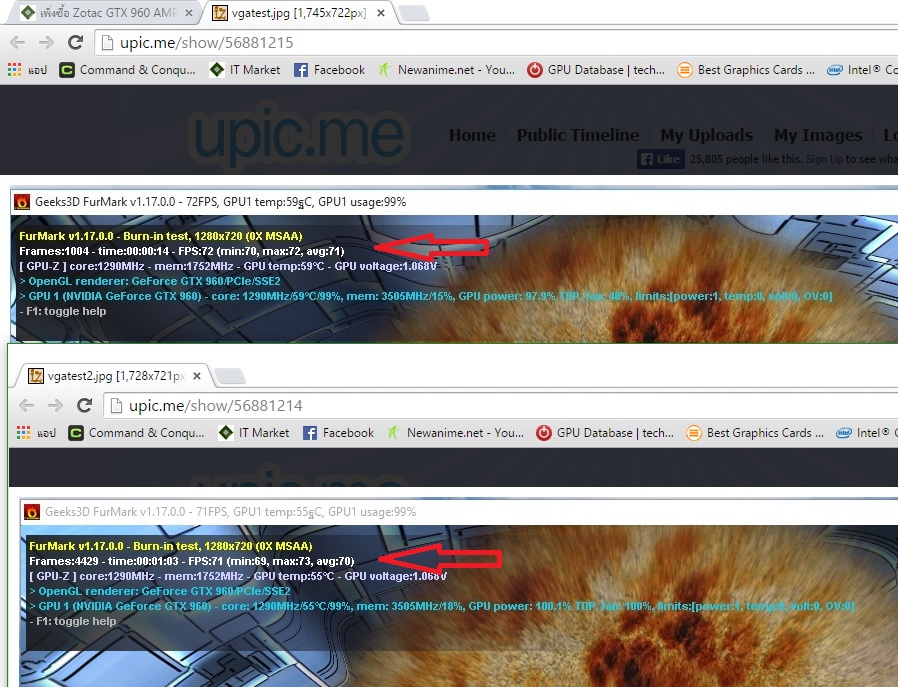
Task: Open a new tab in the lower browser
Action: click(230, 376)
